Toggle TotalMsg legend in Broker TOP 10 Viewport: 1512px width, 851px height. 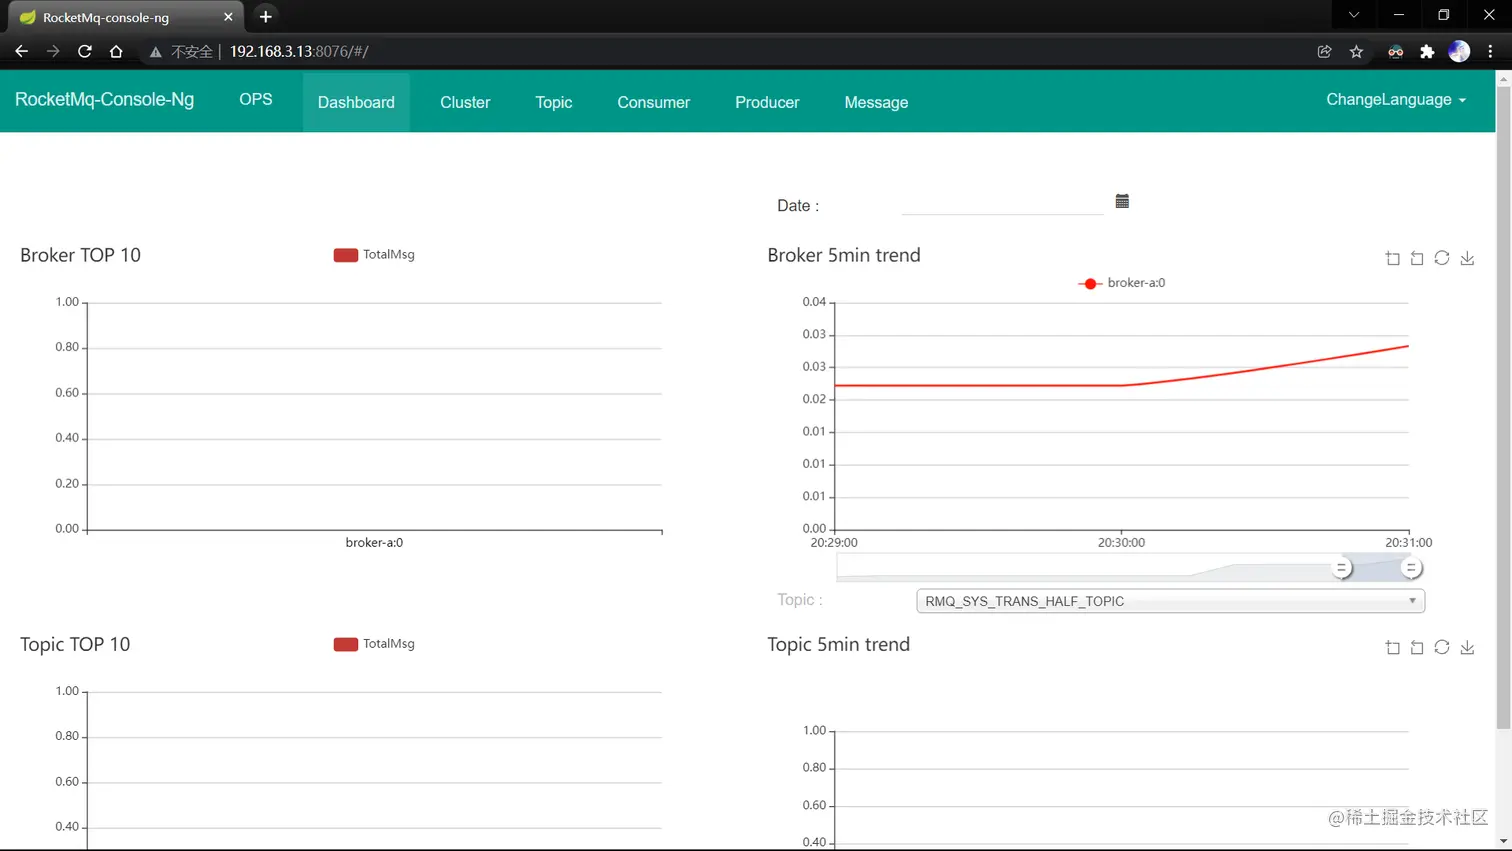pyautogui.click(x=374, y=255)
